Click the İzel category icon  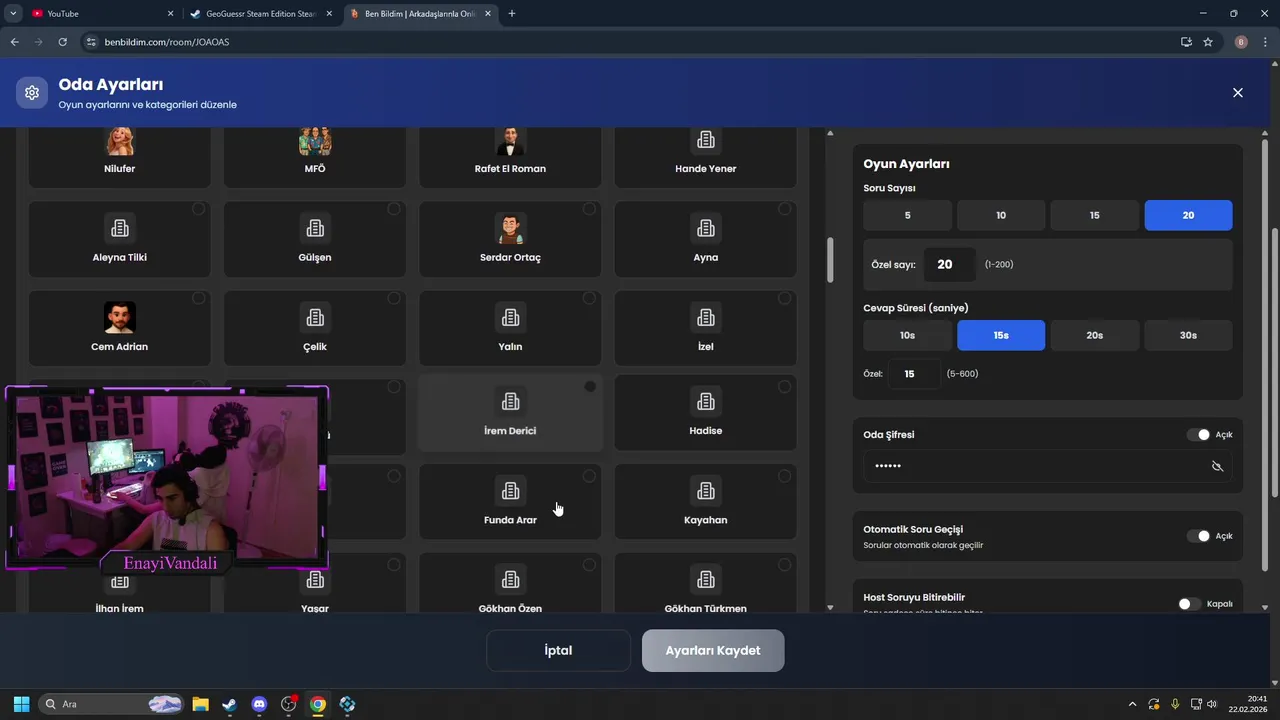click(x=706, y=318)
